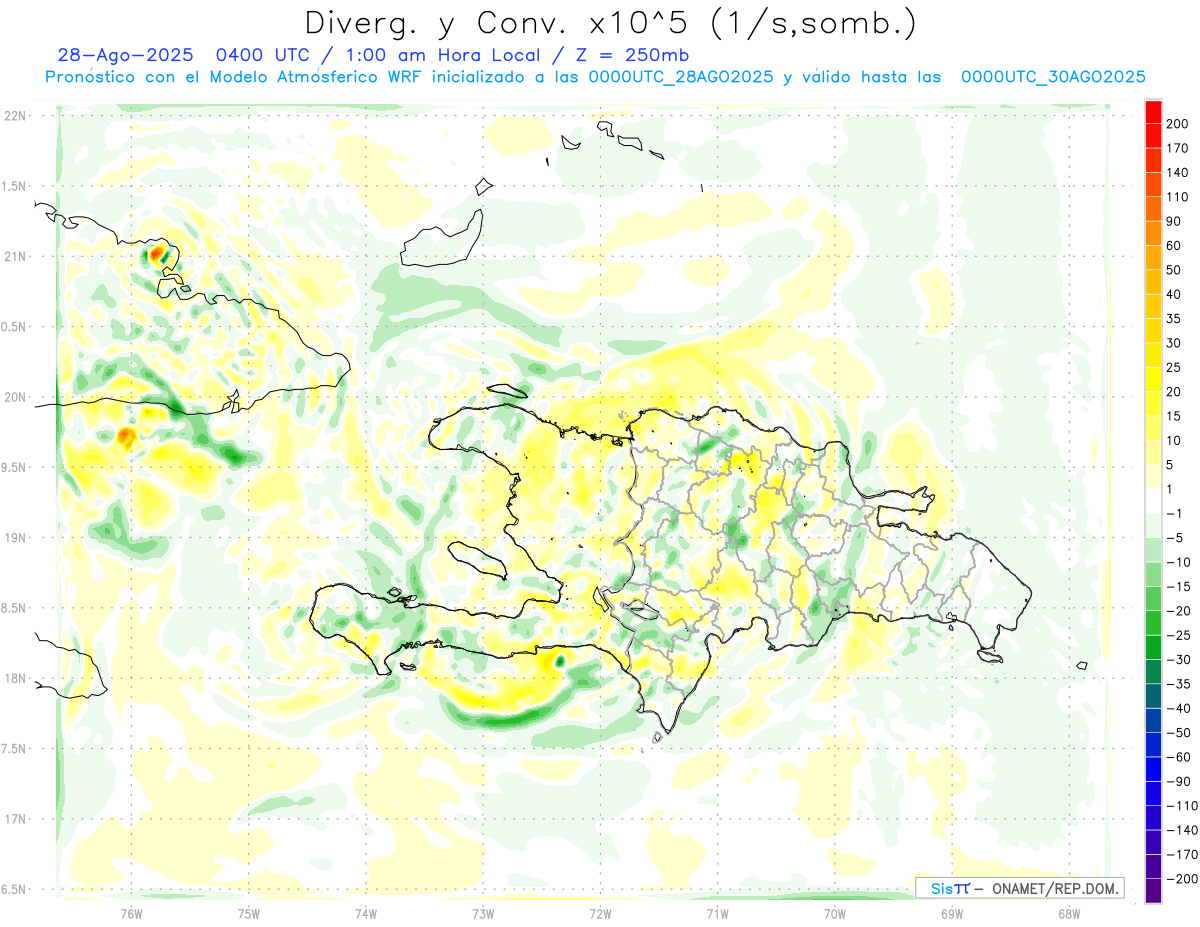
Task: Click the '-170' value on the color scale
Action: (x=1181, y=854)
